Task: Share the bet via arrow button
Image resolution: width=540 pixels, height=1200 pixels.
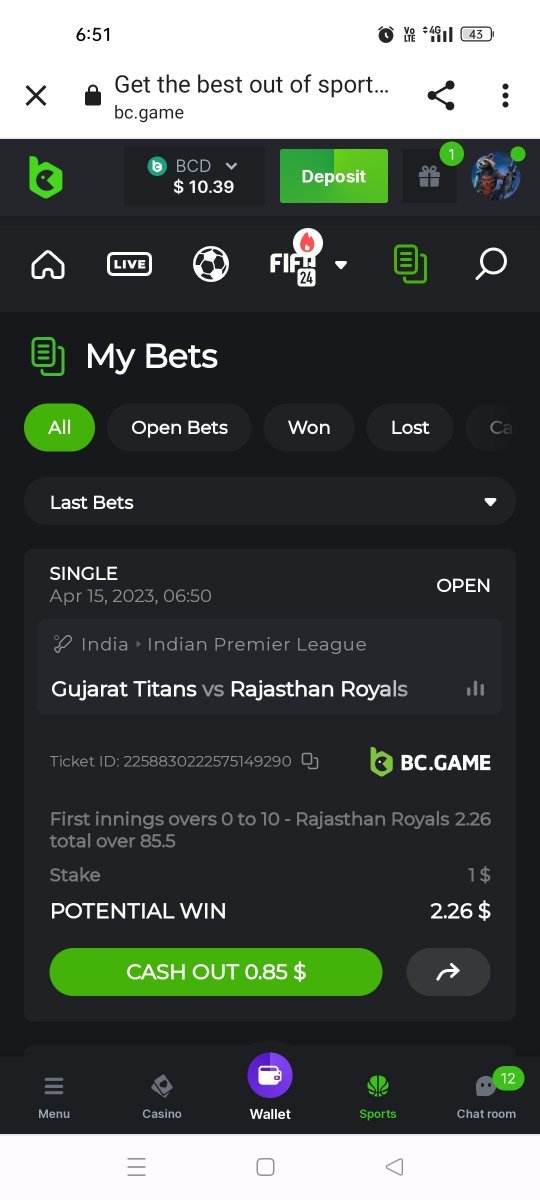Action: (x=448, y=972)
